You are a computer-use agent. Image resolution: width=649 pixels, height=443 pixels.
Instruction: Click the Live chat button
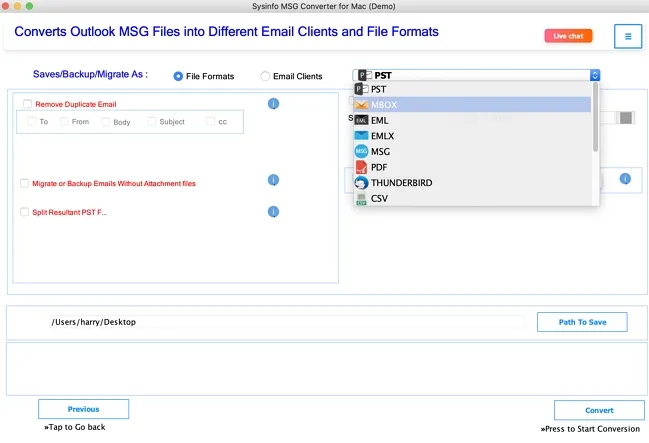point(568,36)
